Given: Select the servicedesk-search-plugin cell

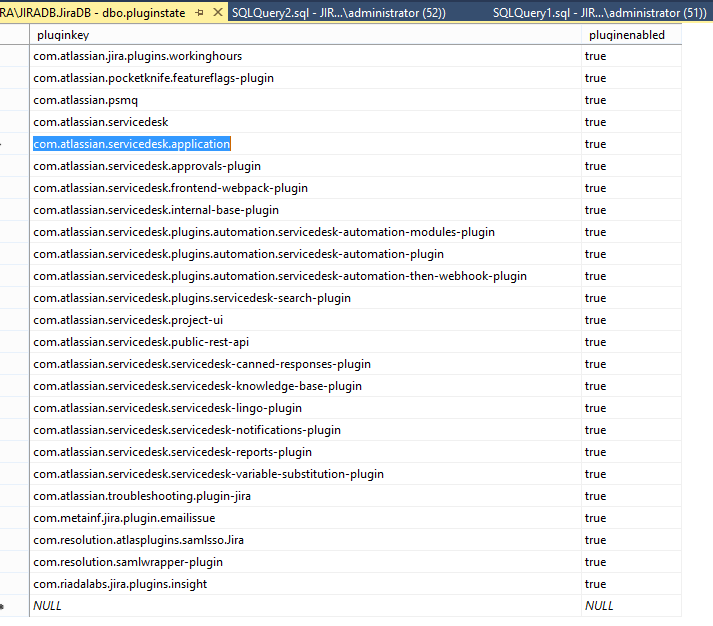Looking at the screenshot, I should 306,298.
